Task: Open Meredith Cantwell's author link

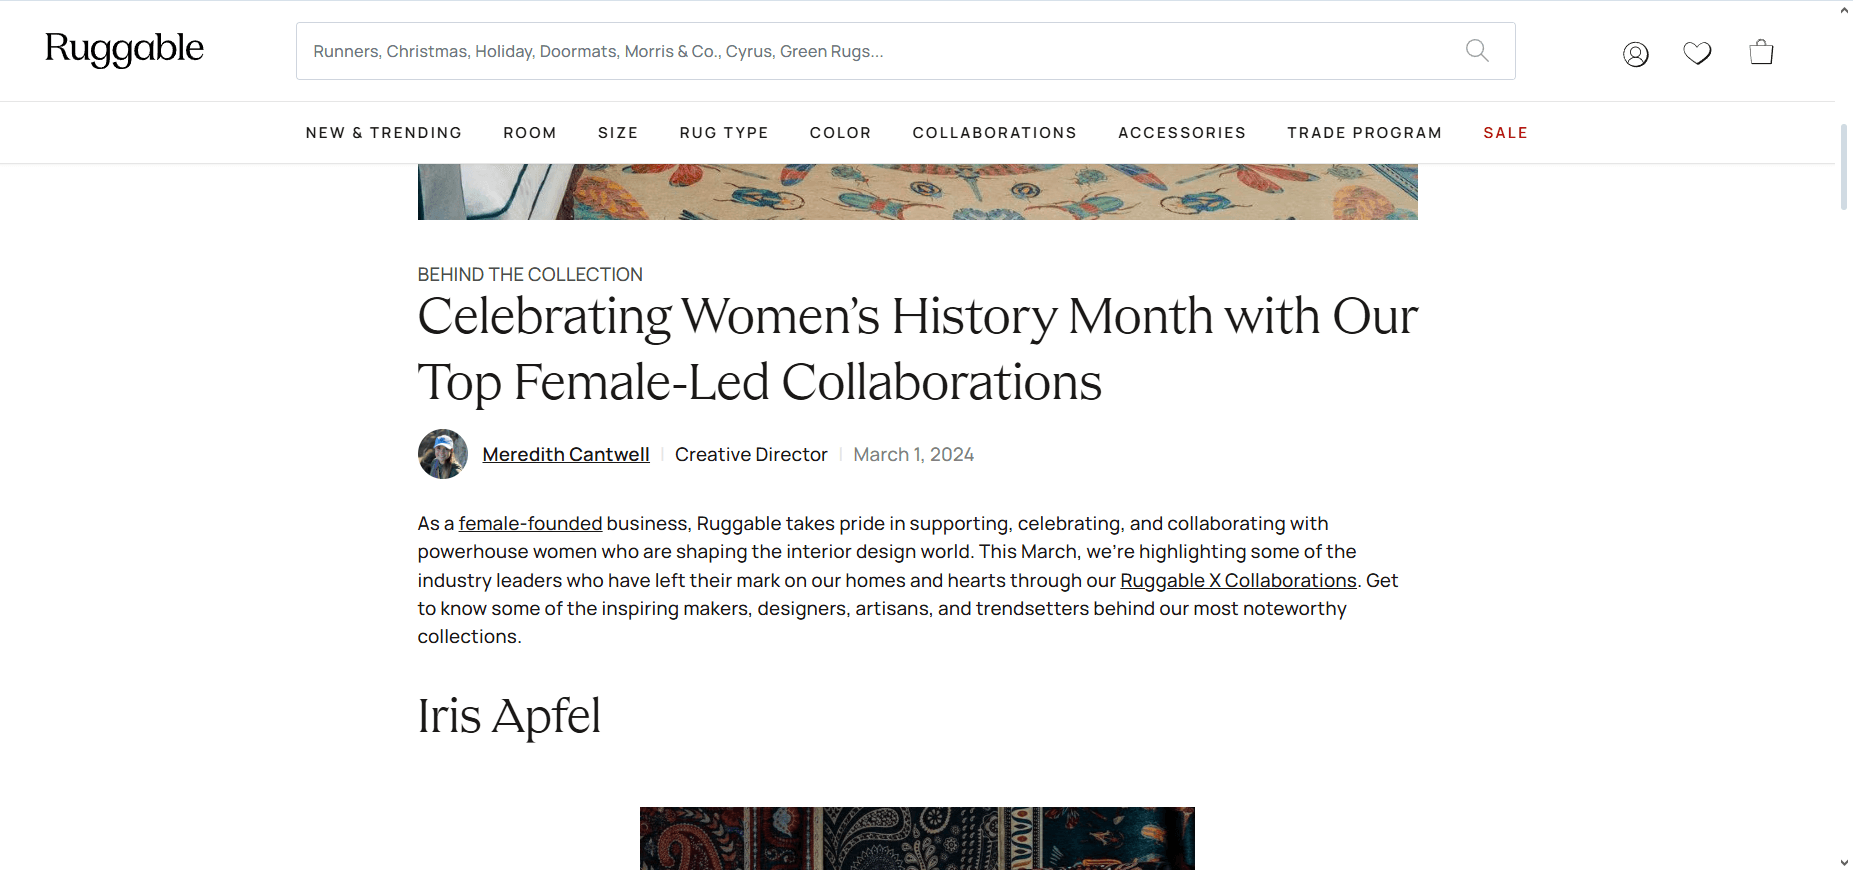Action: [x=566, y=455]
